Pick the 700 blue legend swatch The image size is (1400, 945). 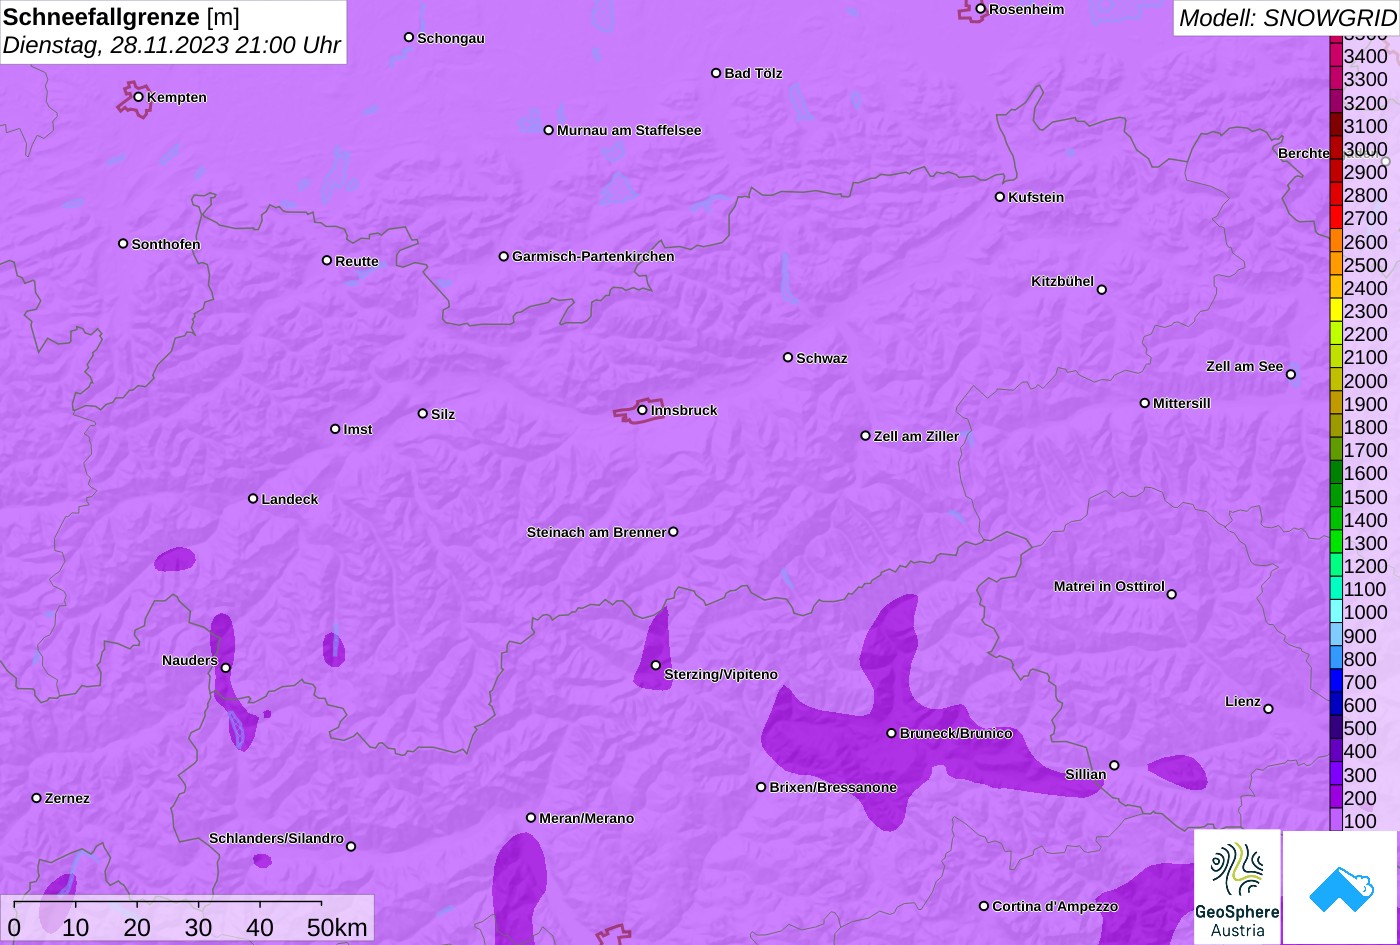1335,681
